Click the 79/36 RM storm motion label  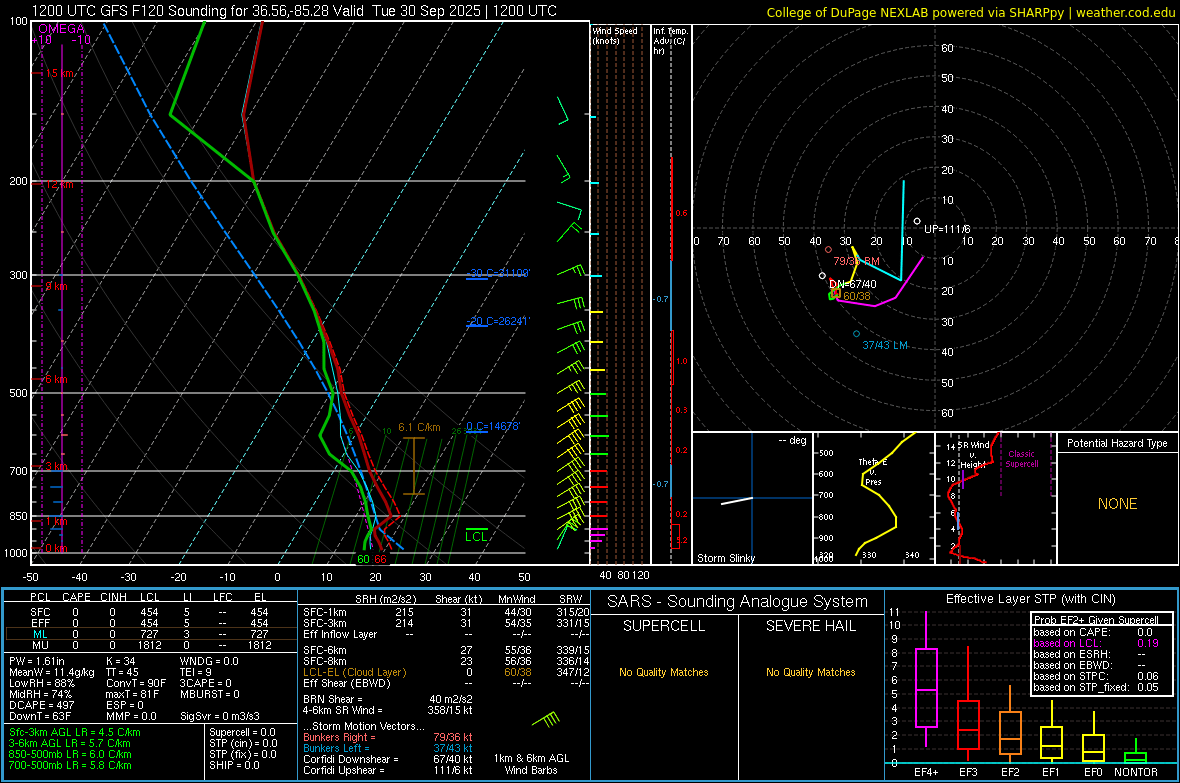click(x=856, y=261)
